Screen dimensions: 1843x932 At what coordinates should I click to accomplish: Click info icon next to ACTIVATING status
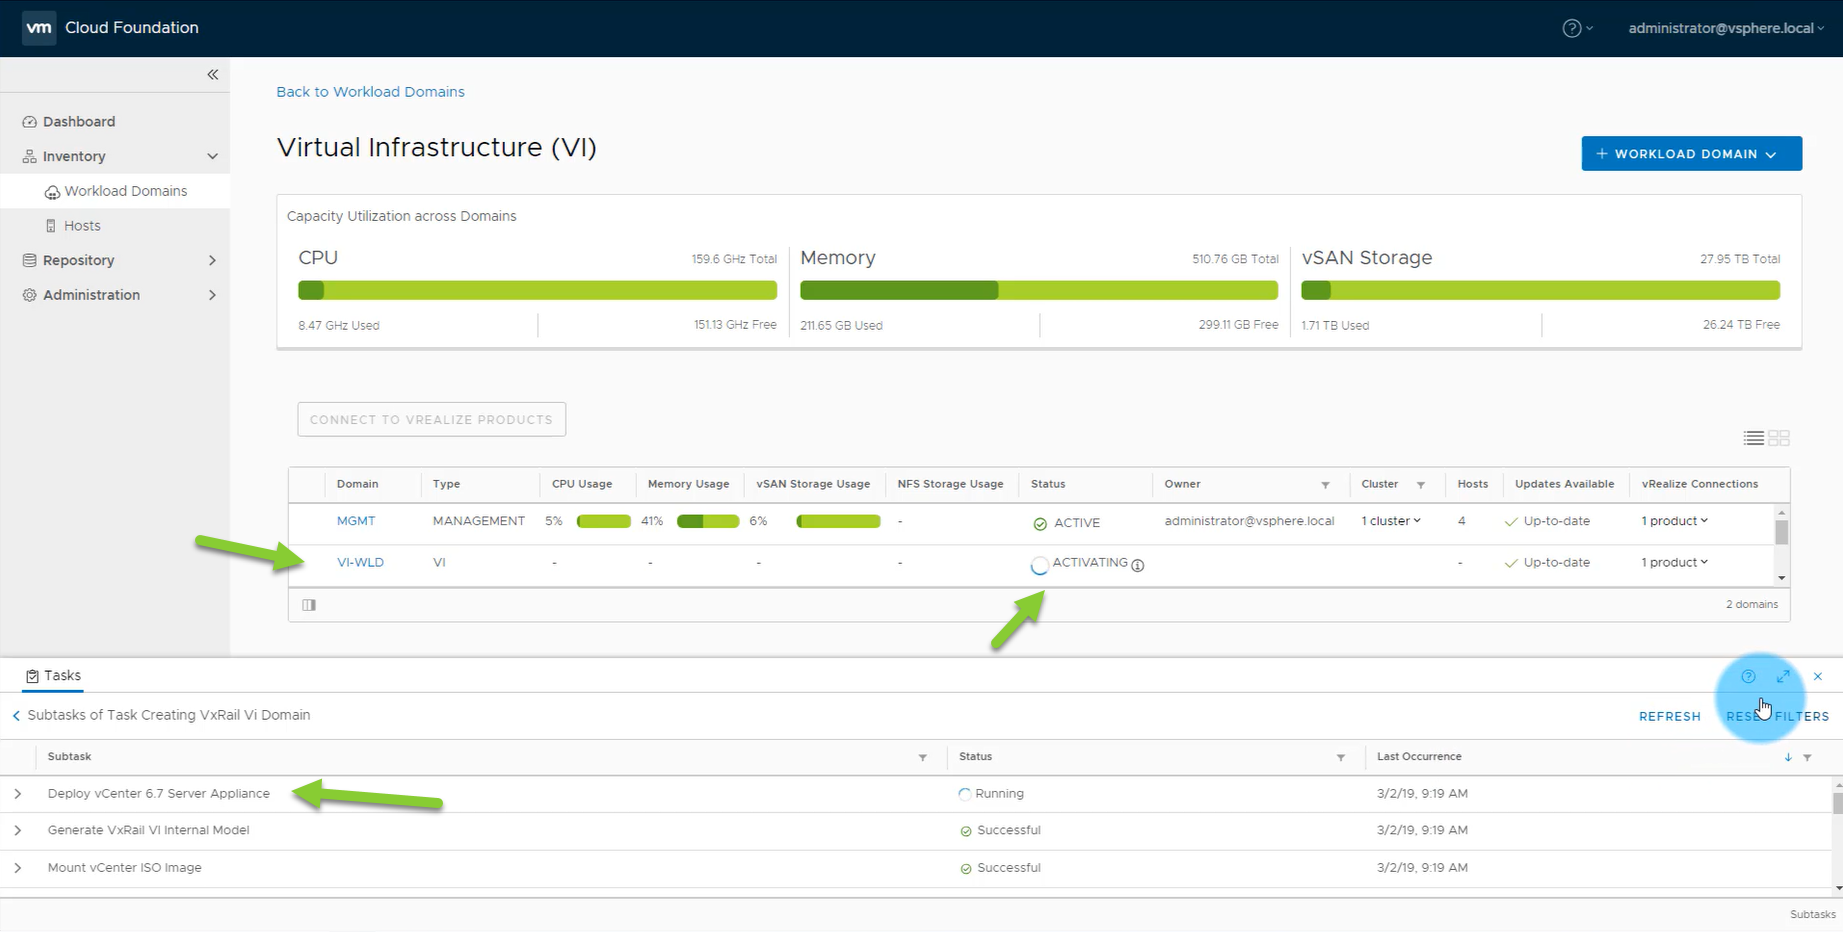(x=1138, y=565)
